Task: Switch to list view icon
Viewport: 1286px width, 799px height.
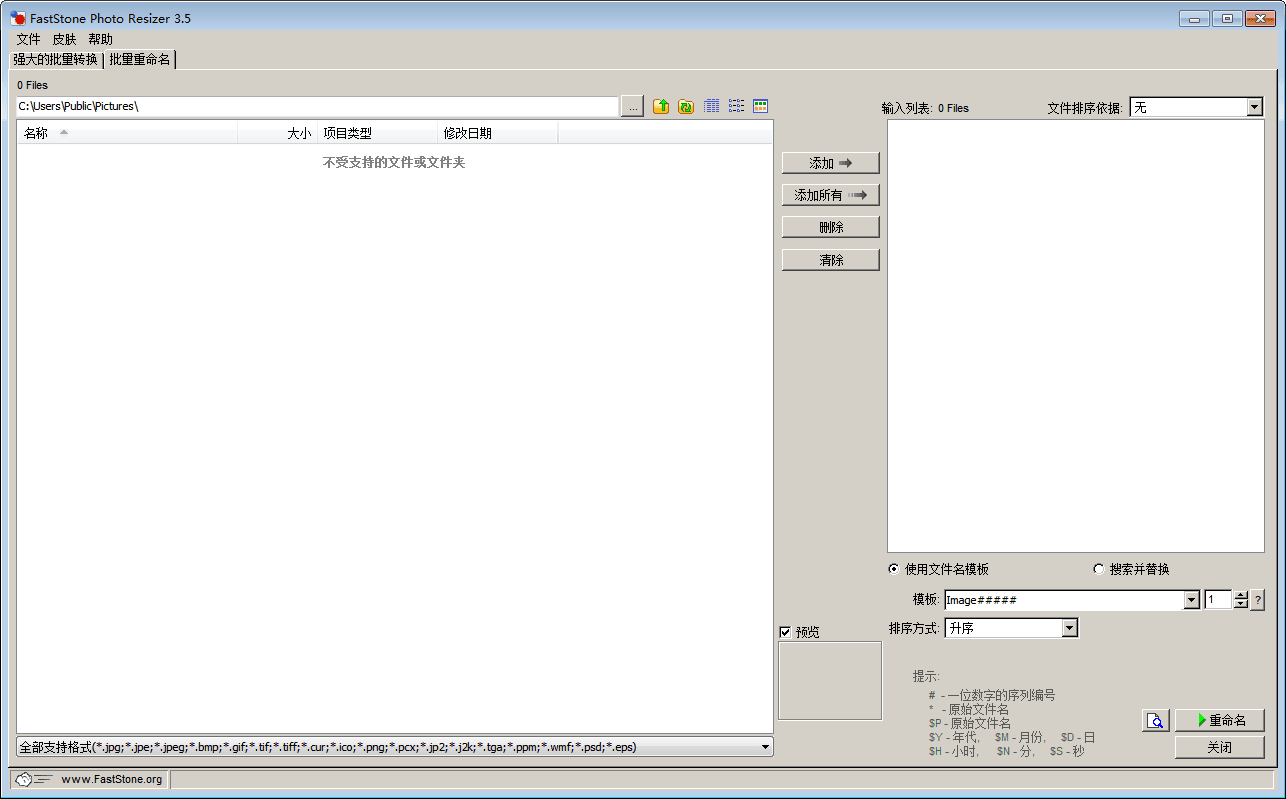Action: [736, 106]
